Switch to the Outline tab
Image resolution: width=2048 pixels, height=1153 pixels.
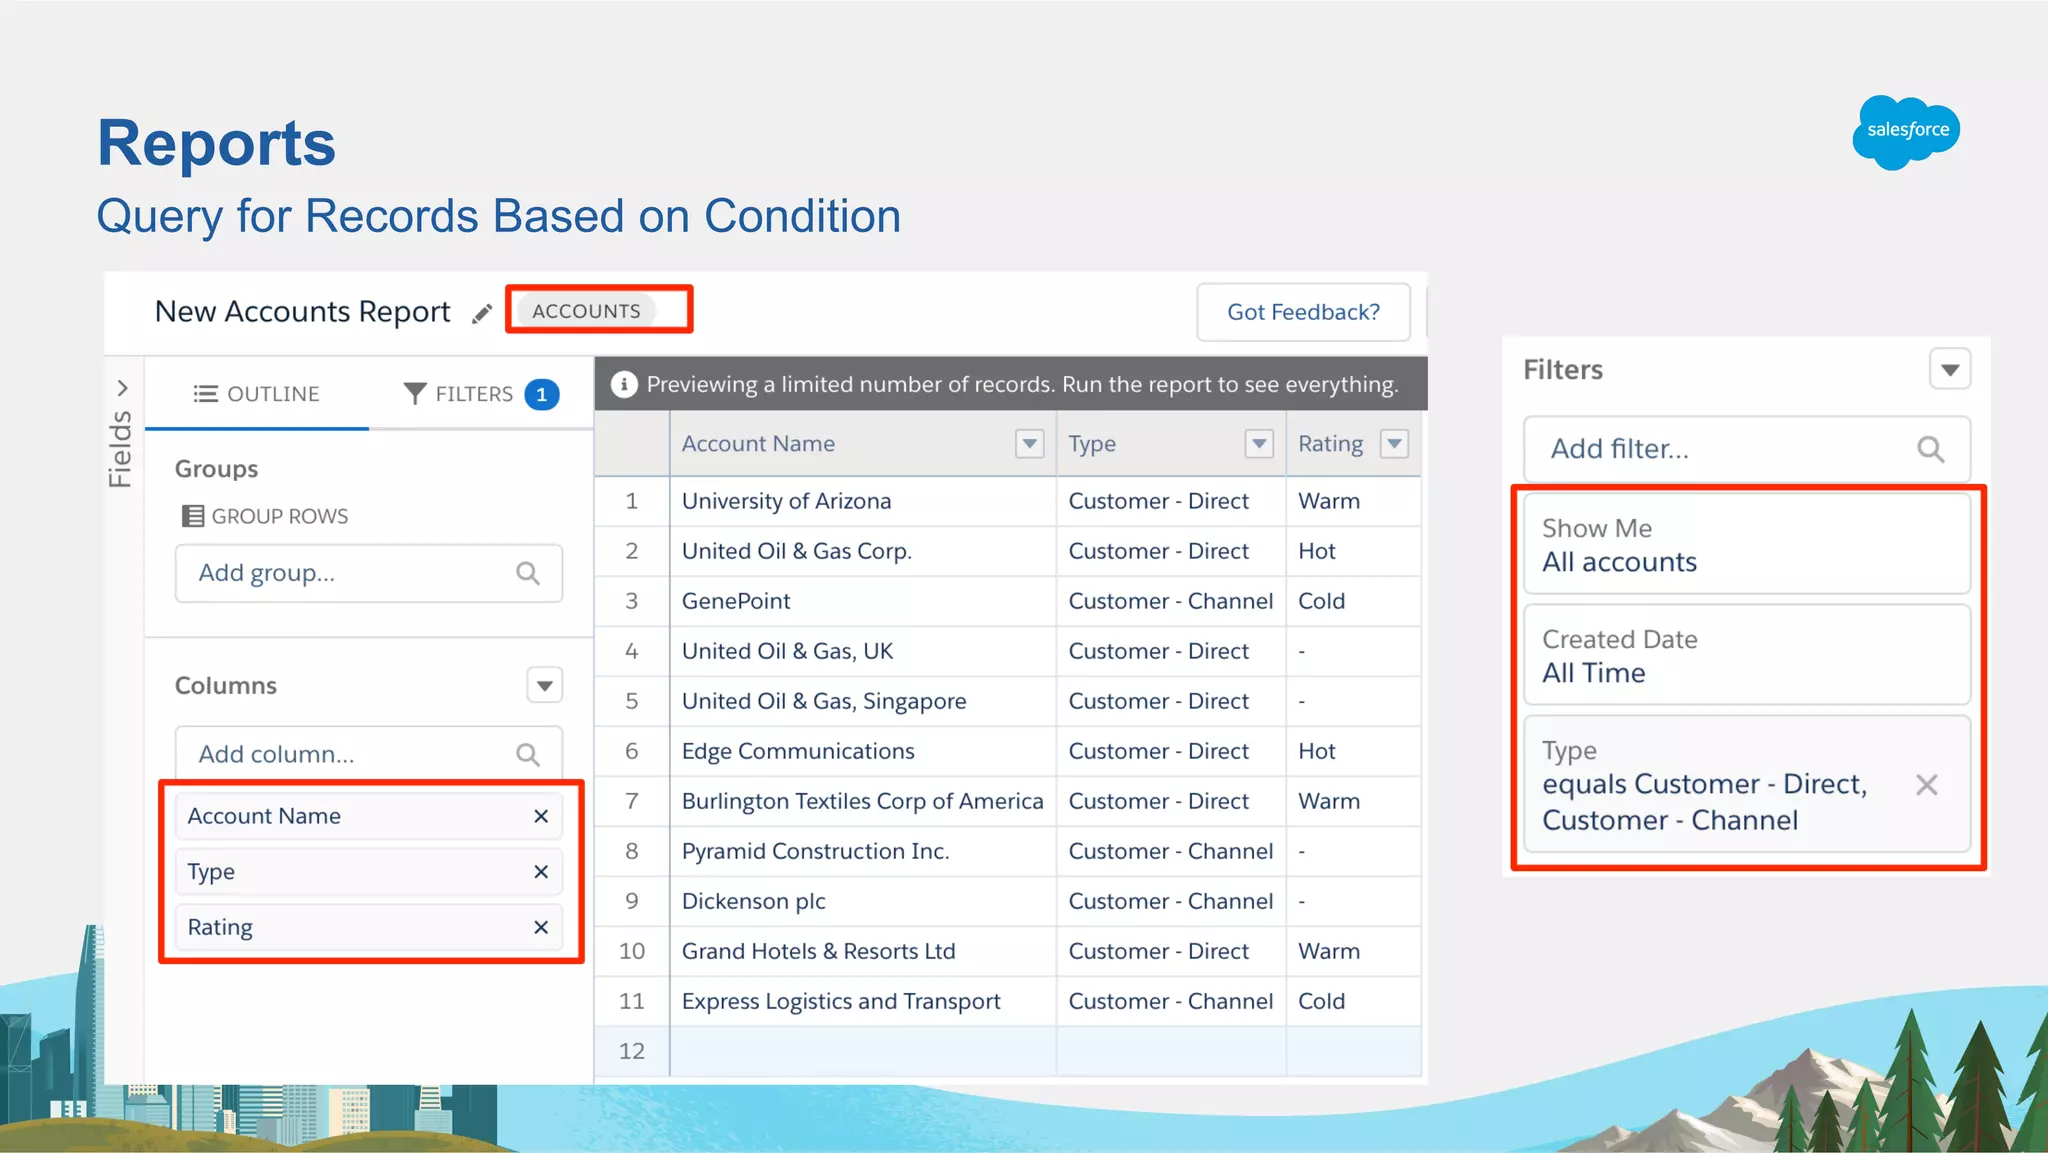(x=257, y=394)
